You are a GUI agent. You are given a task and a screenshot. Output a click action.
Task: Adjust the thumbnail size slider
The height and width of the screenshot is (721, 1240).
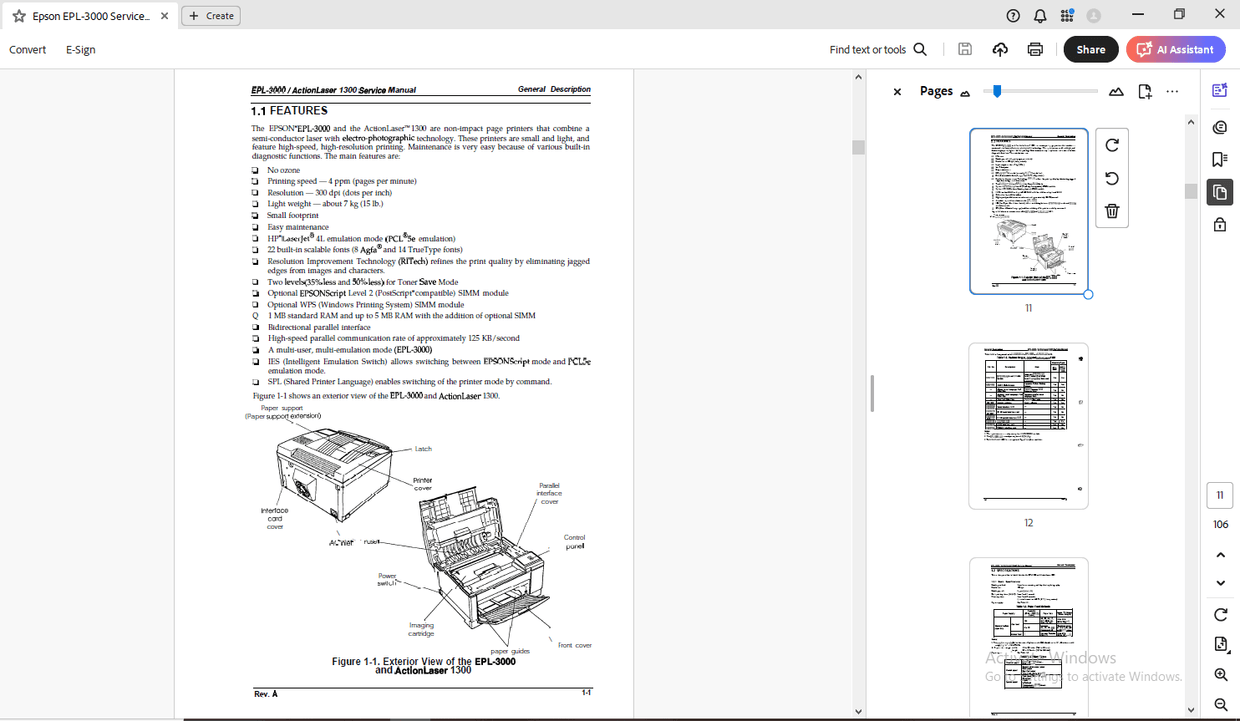point(996,91)
